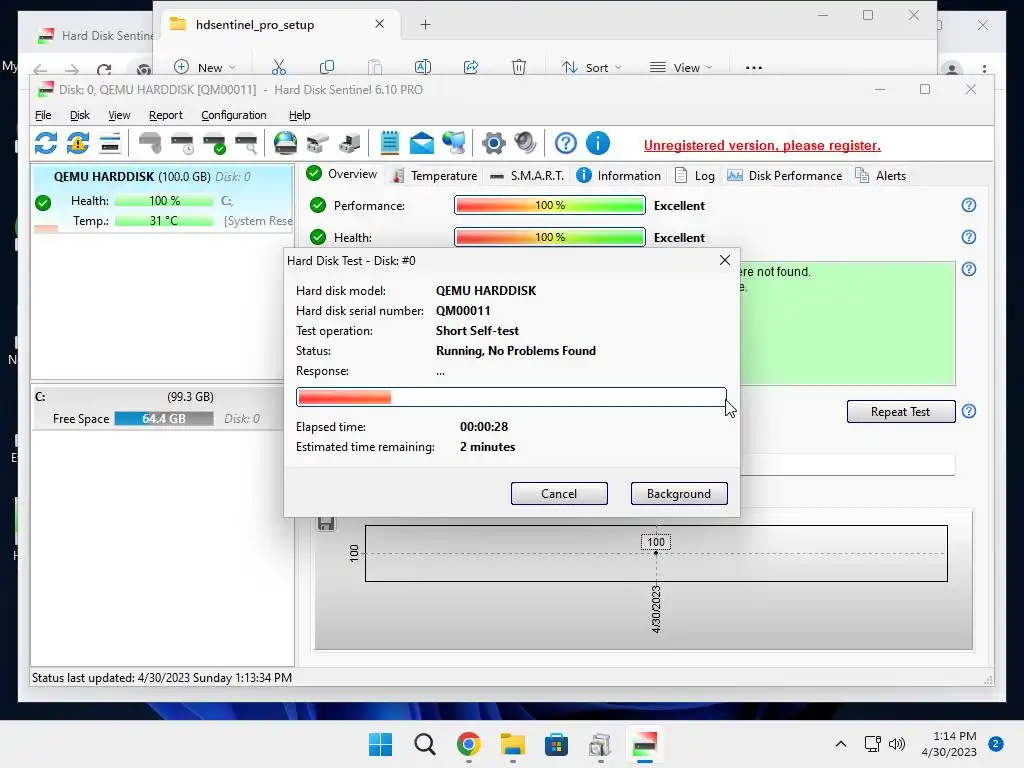
Task: Select QEMU HARDDISK in disk list
Action: (163, 199)
